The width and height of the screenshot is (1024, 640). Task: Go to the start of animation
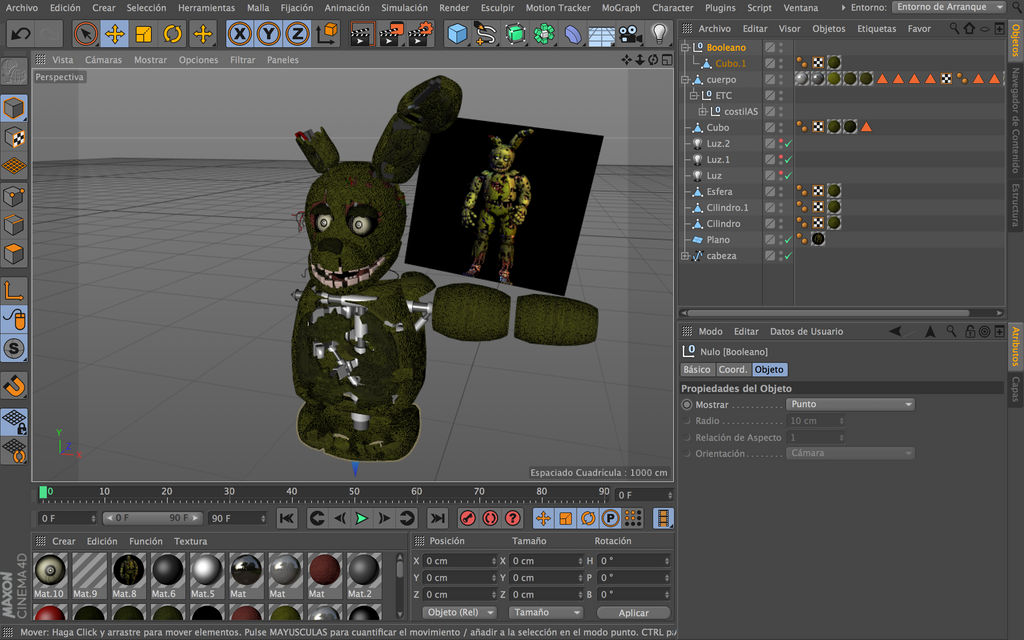pos(287,519)
